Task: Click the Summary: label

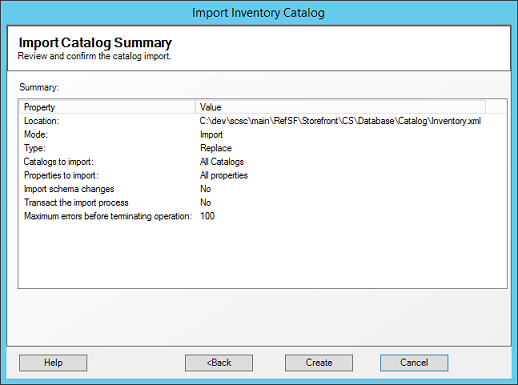Action: [x=39, y=87]
